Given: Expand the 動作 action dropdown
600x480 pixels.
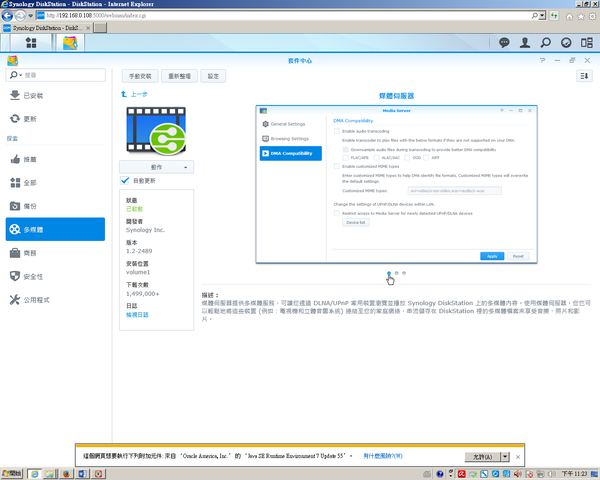Looking at the screenshot, I should (x=156, y=166).
